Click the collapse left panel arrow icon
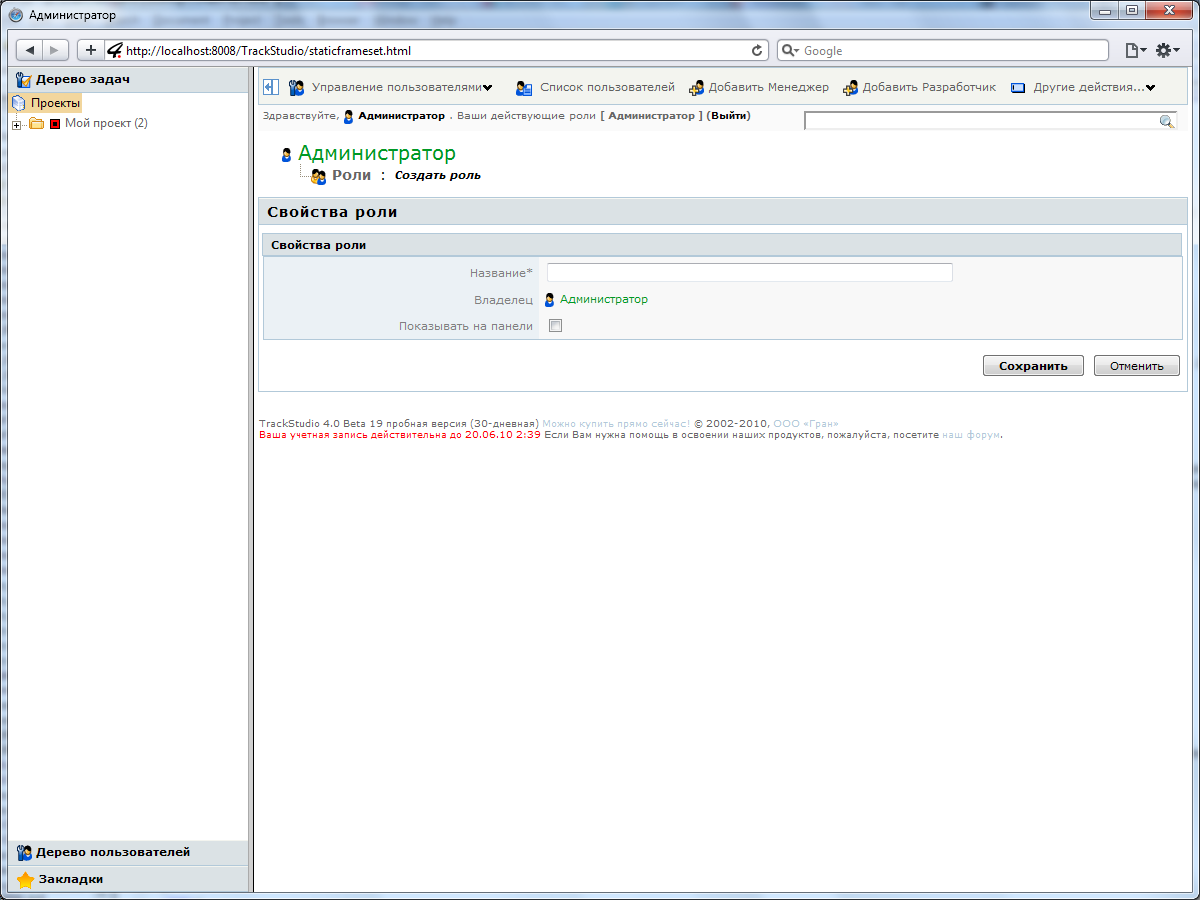Image resolution: width=1200 pixels, height=900 pixels. 270,87
